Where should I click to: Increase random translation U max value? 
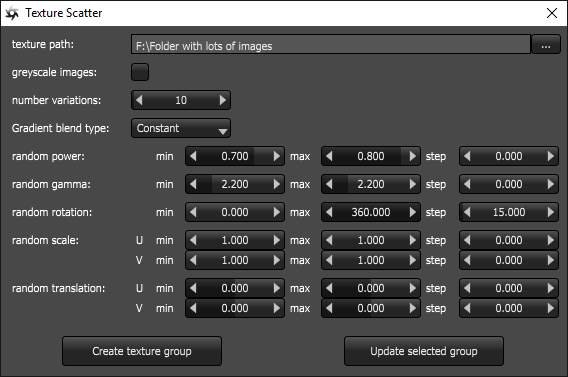[413, 288]
